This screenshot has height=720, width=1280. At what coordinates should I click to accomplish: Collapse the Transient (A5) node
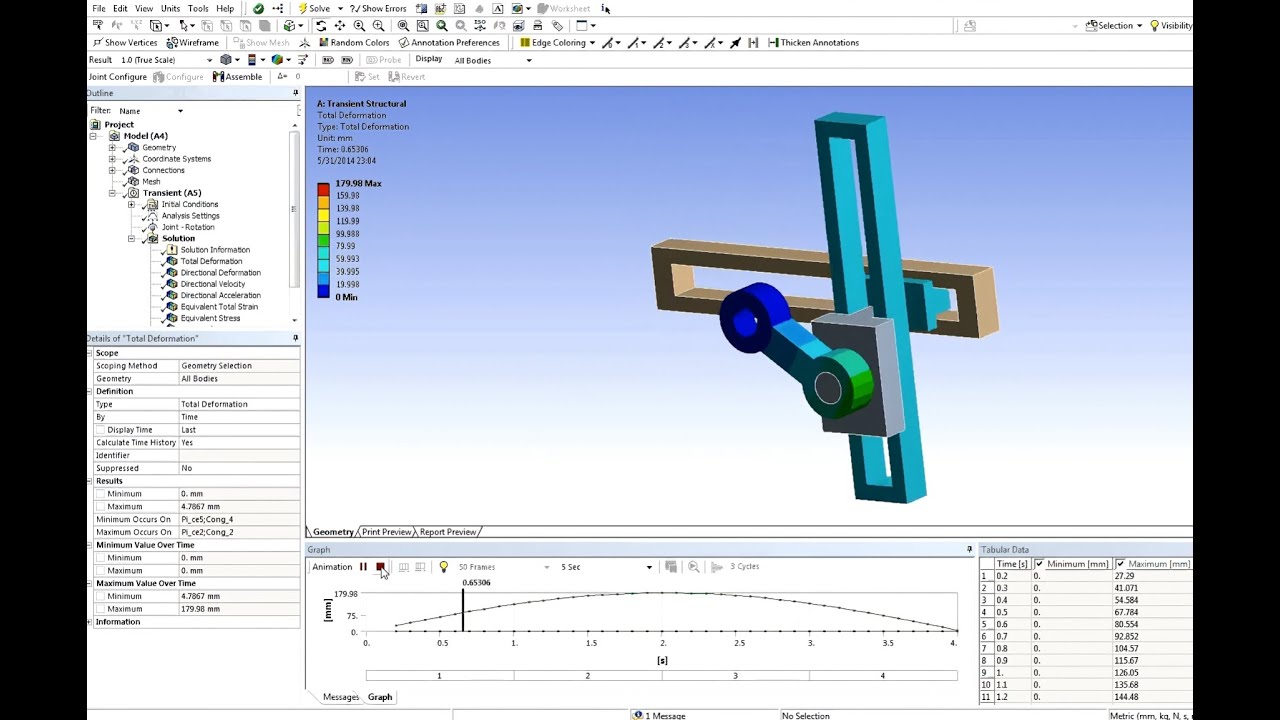(x=113, y=193)
